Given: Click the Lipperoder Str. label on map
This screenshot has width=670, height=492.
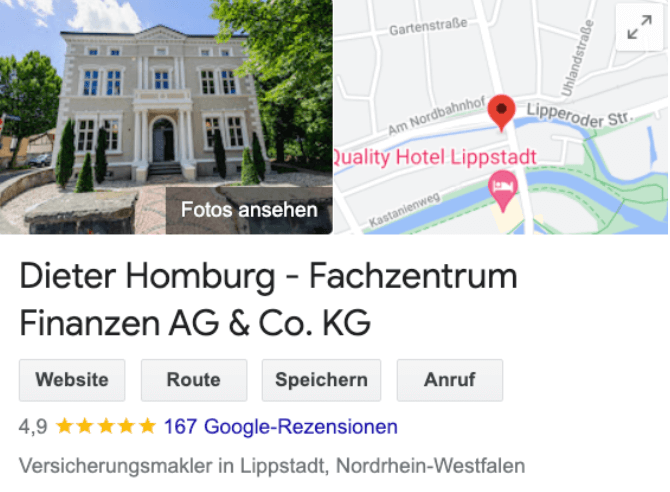Looking at the screenshot, I should coord(579,115).
